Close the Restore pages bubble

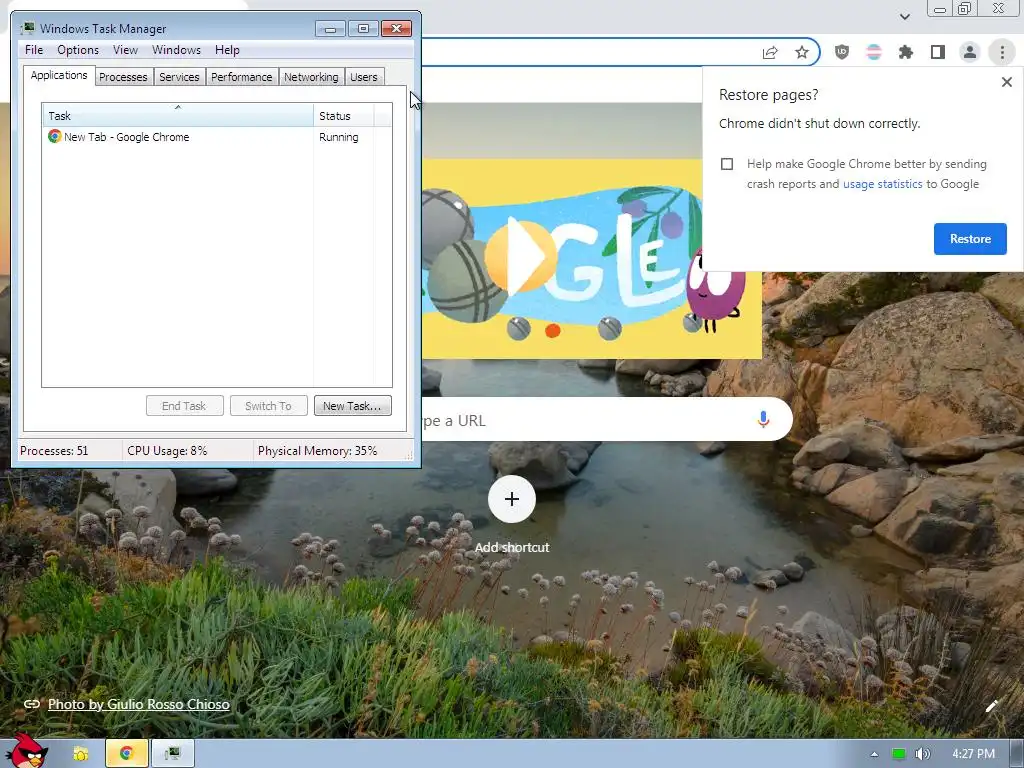tap(1006, 82)
